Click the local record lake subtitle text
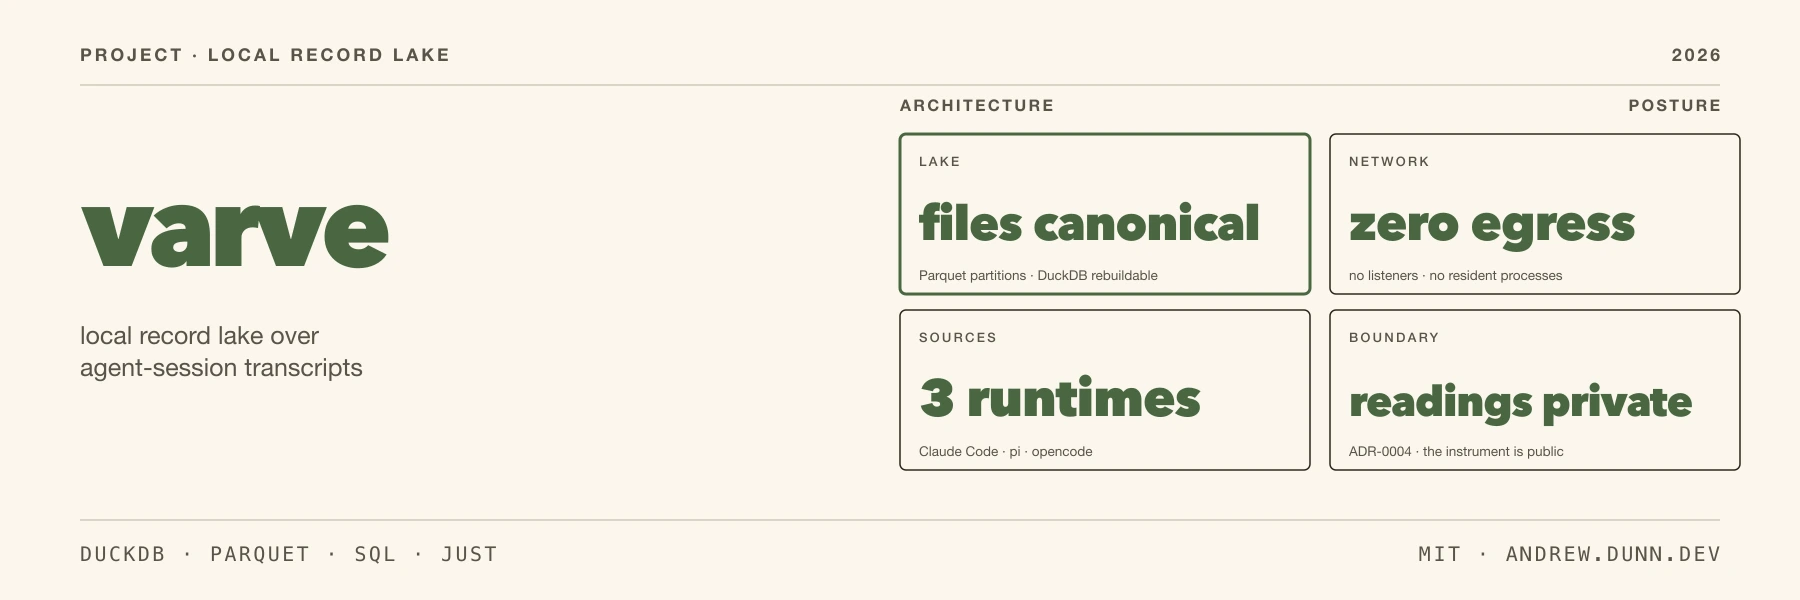This screenshot has height=600, width=1800. tap(221, 352)
